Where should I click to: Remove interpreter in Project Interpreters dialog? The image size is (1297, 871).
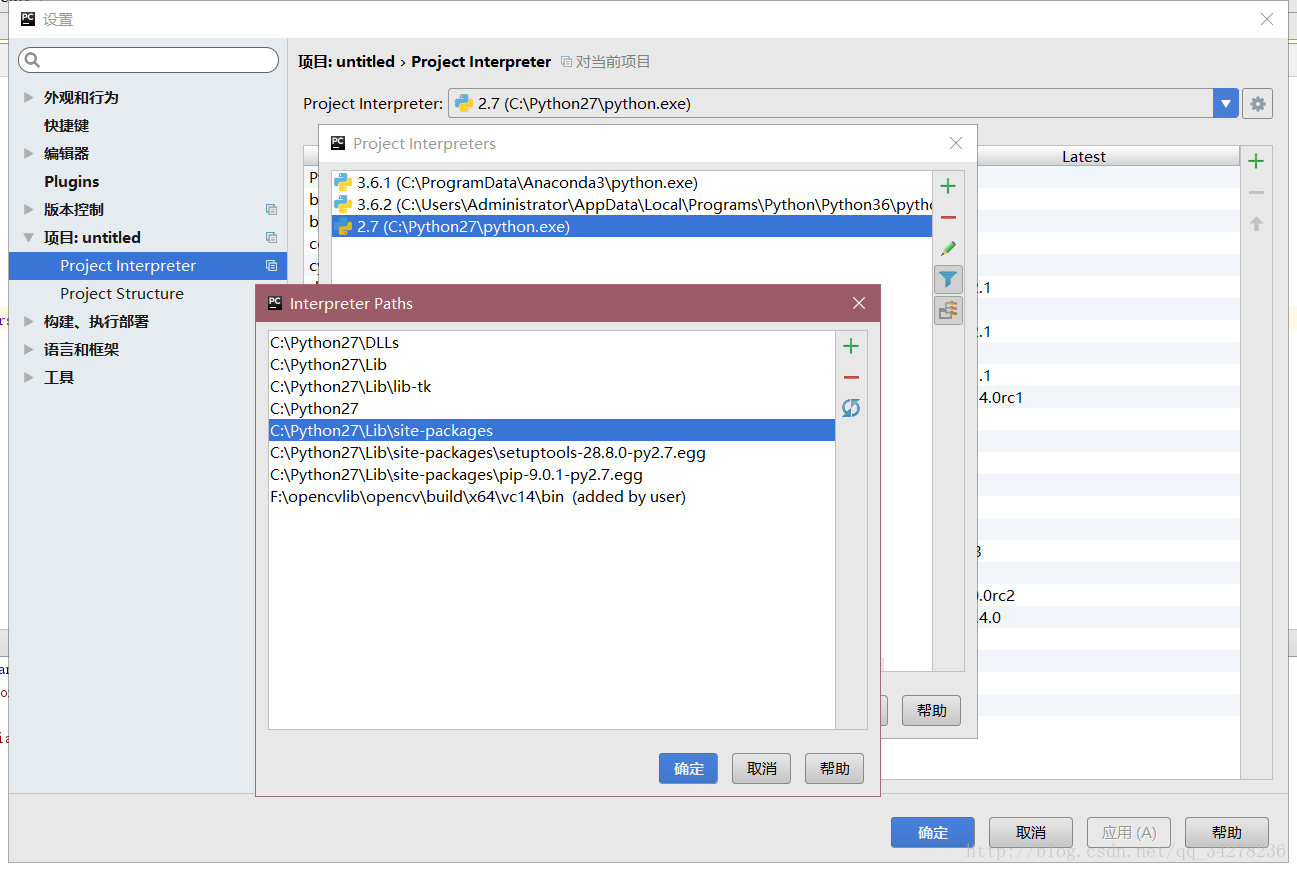948,217
